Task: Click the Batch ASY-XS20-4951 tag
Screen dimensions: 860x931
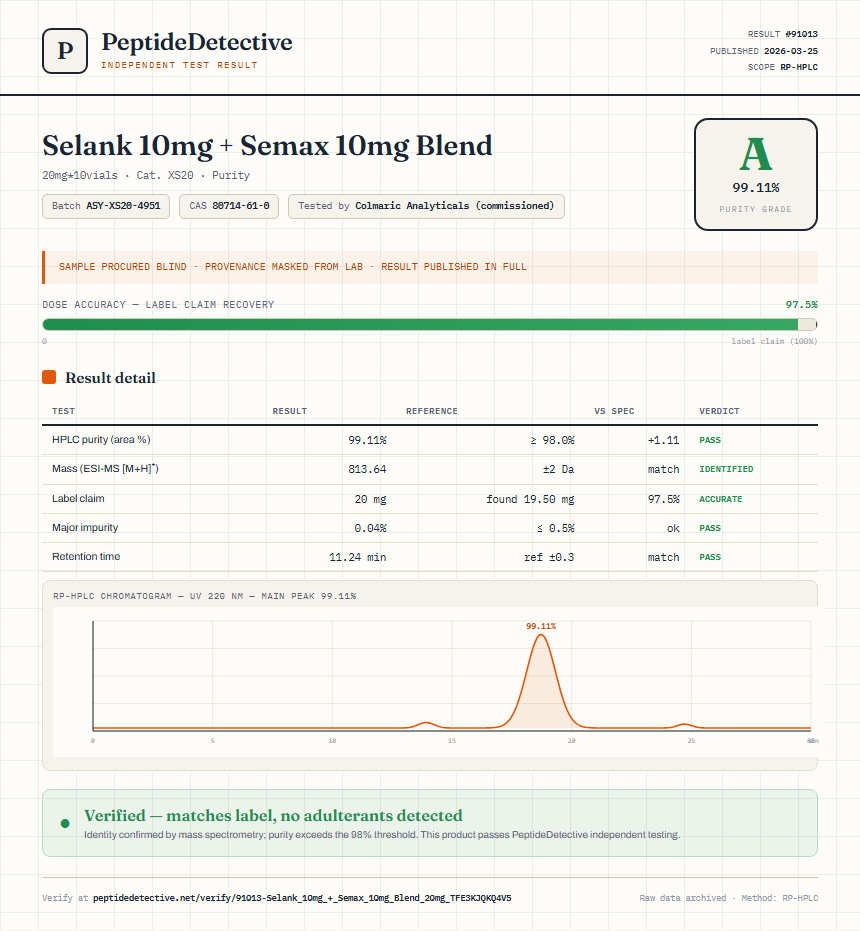Action: [x=106, y=206]
